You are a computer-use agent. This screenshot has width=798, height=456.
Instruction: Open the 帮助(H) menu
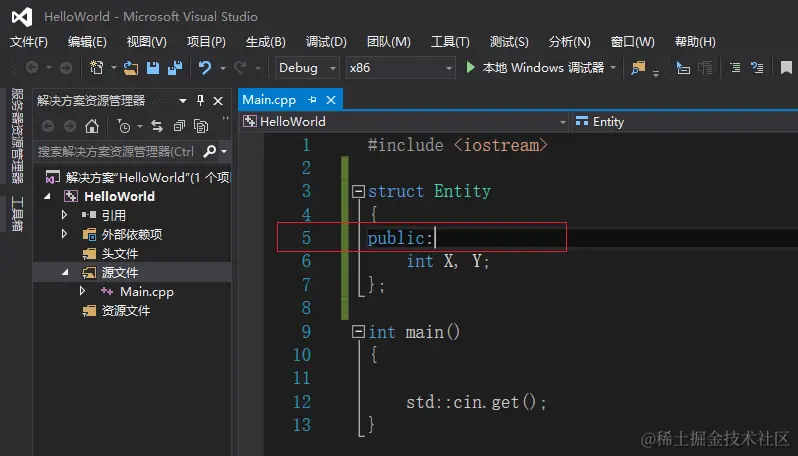point(695,42)
